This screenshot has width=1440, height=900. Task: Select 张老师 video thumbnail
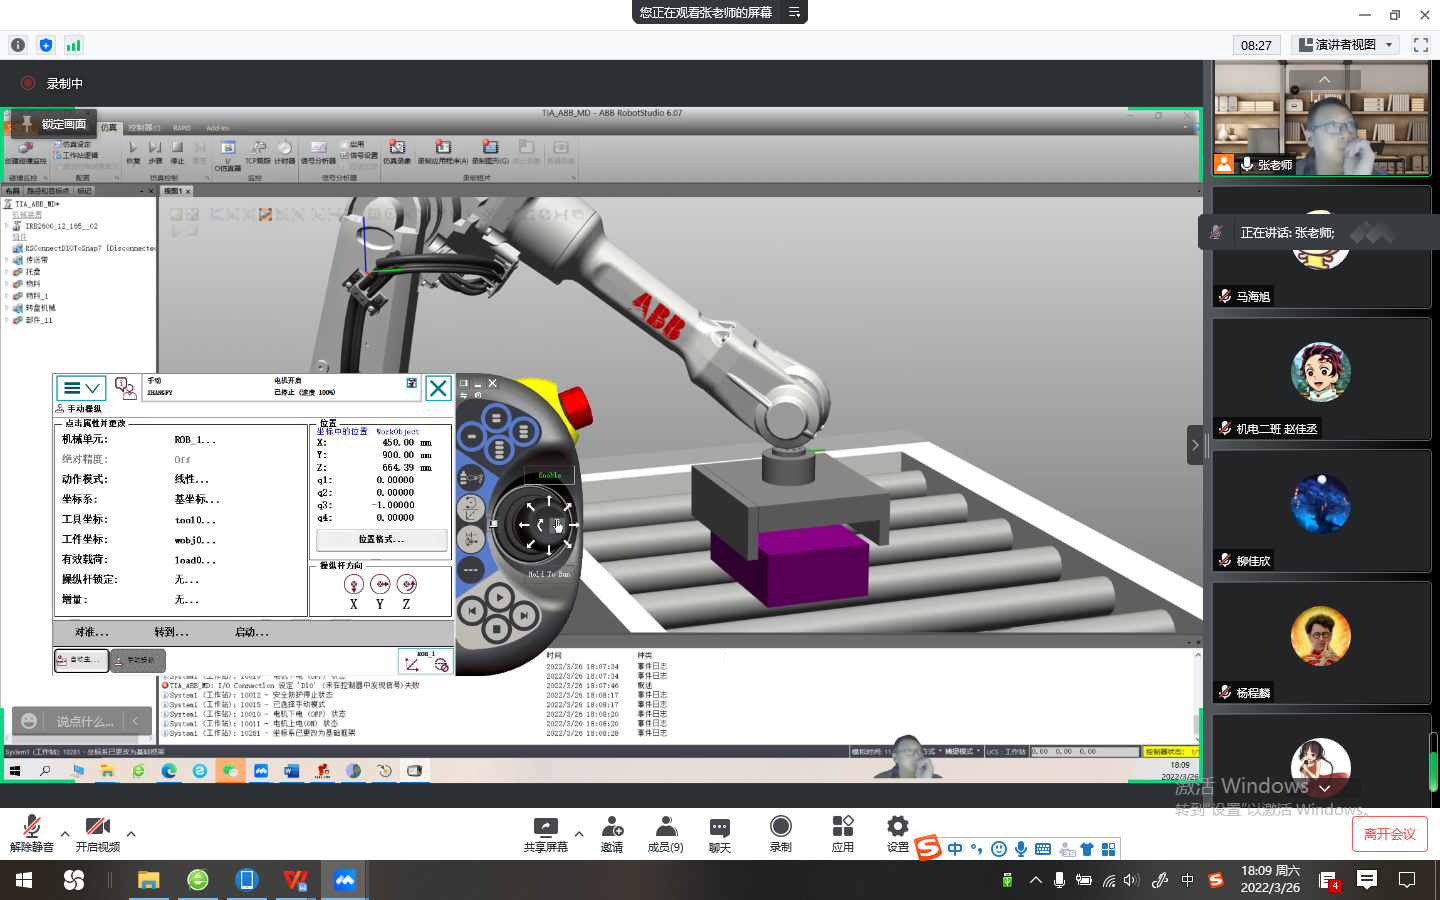(1320, 118)
